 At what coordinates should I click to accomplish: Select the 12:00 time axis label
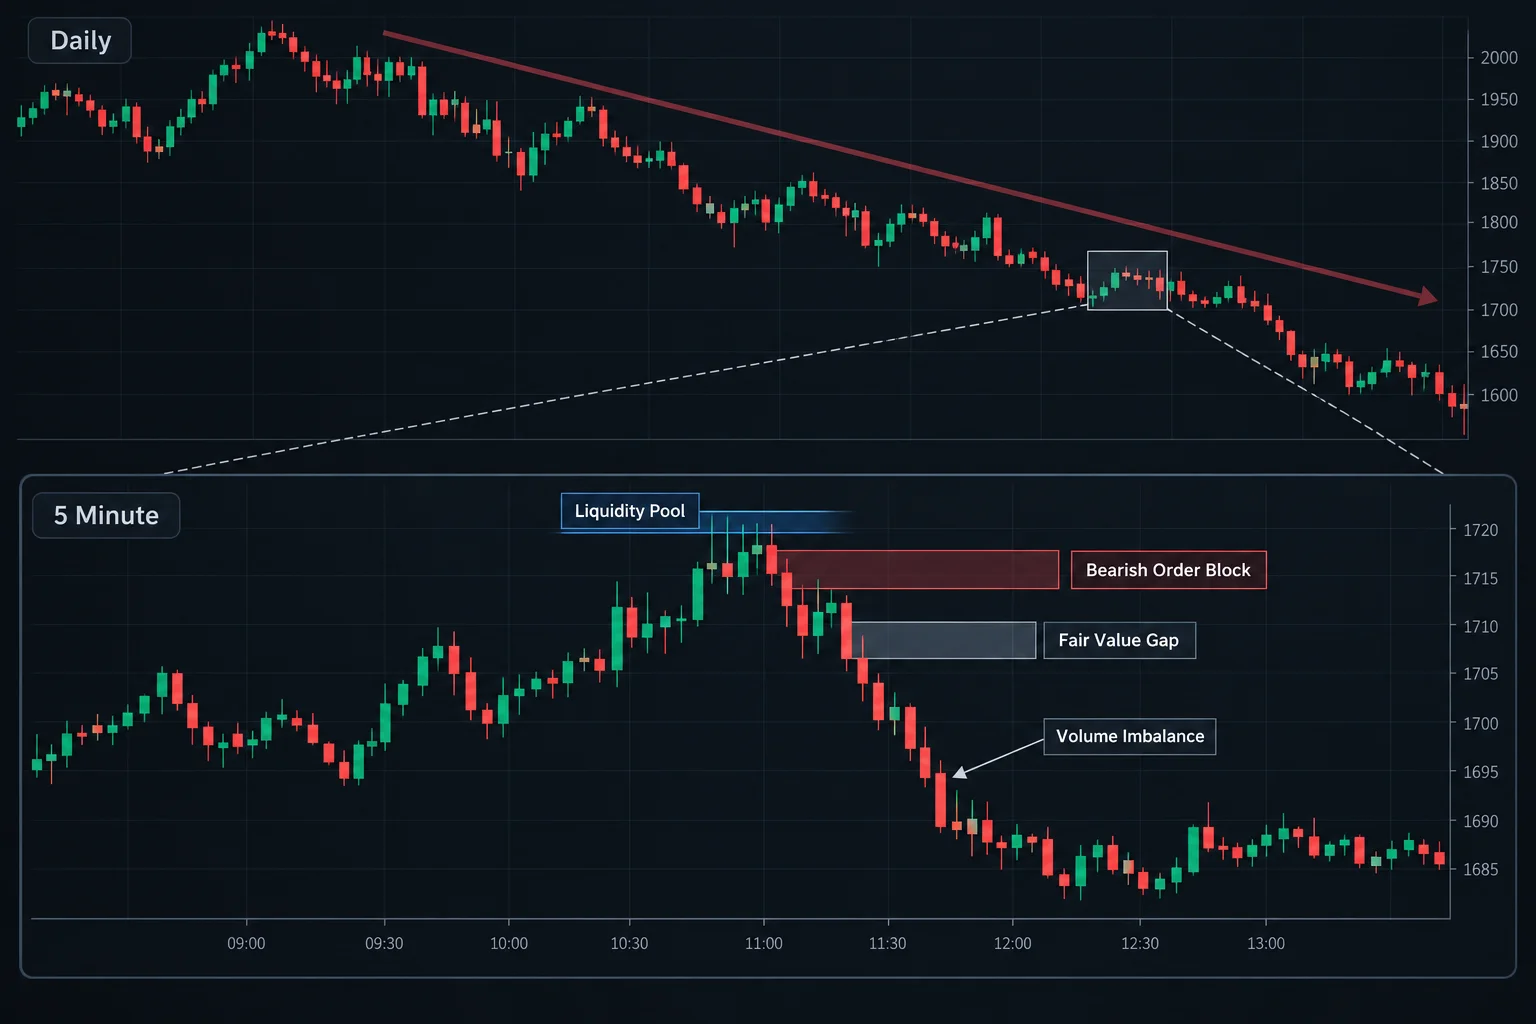[x=1013, y=944]
